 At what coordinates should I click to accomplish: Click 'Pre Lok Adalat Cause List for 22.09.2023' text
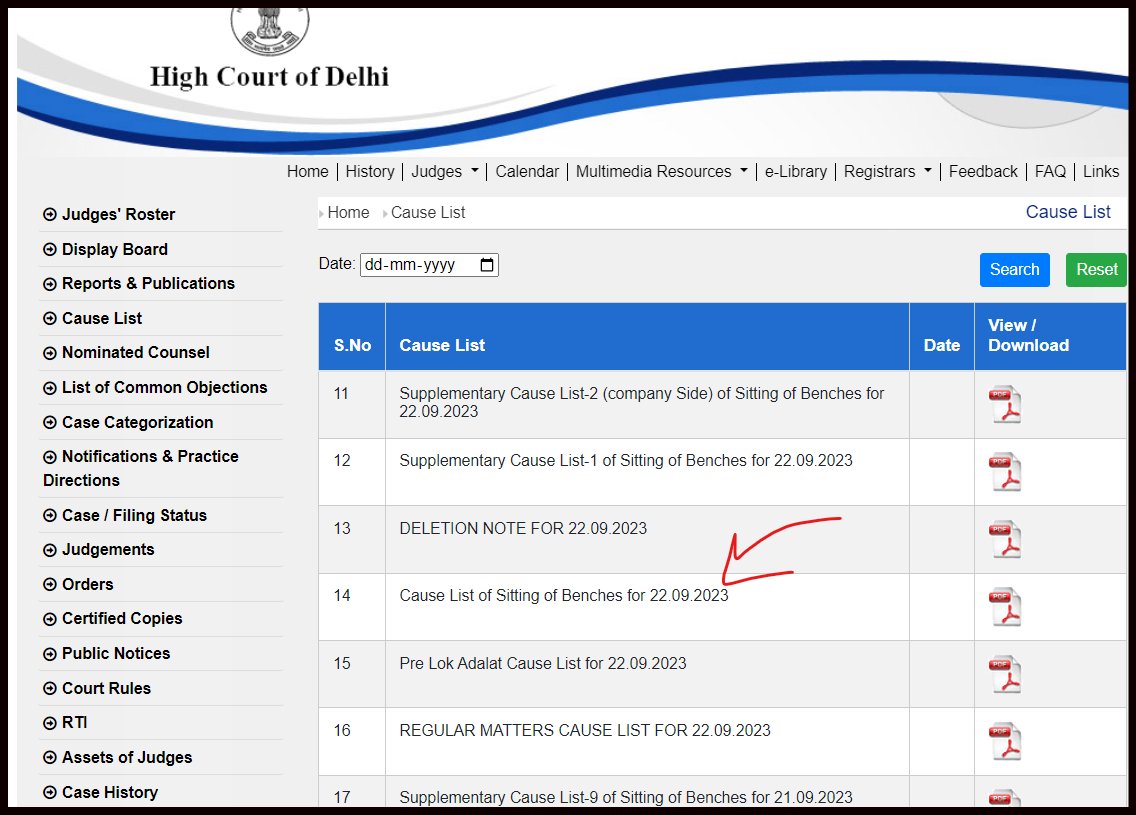[543, 664]
